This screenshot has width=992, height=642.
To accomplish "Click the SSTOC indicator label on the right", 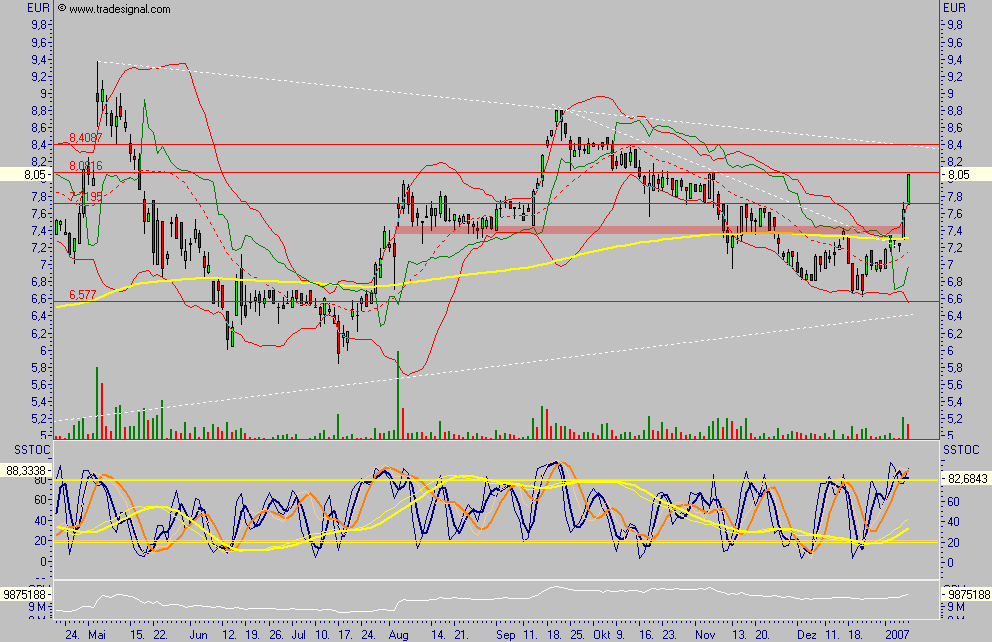I will pos(962,450).
